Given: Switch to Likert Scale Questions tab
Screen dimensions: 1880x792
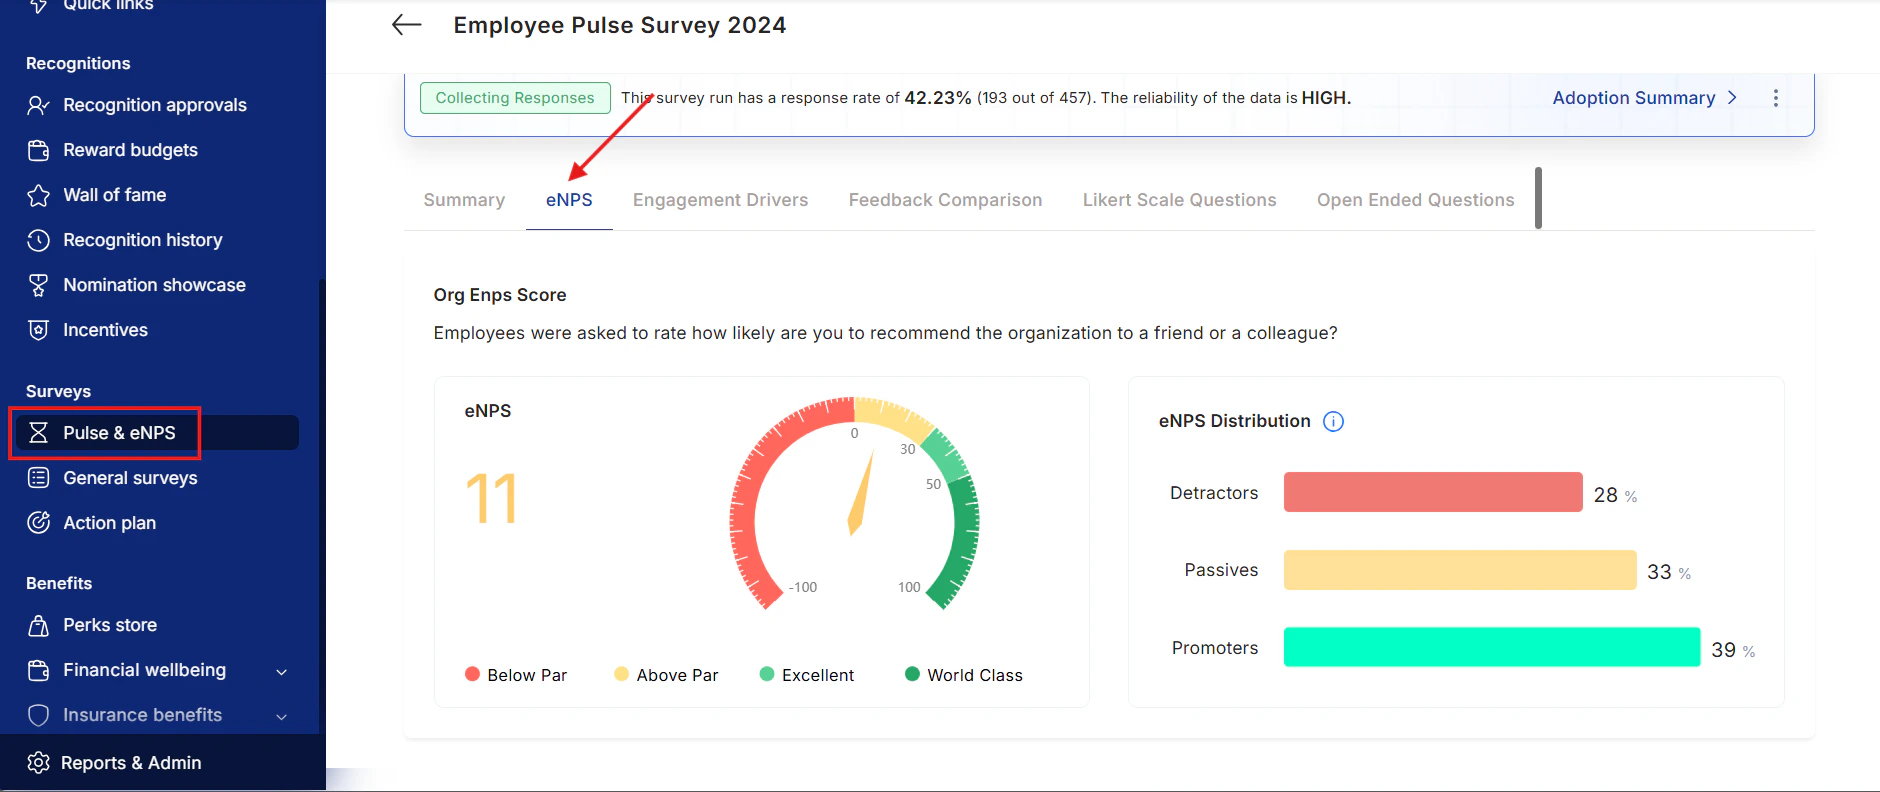Looking at the screenshot, I should click(1179, 200).
